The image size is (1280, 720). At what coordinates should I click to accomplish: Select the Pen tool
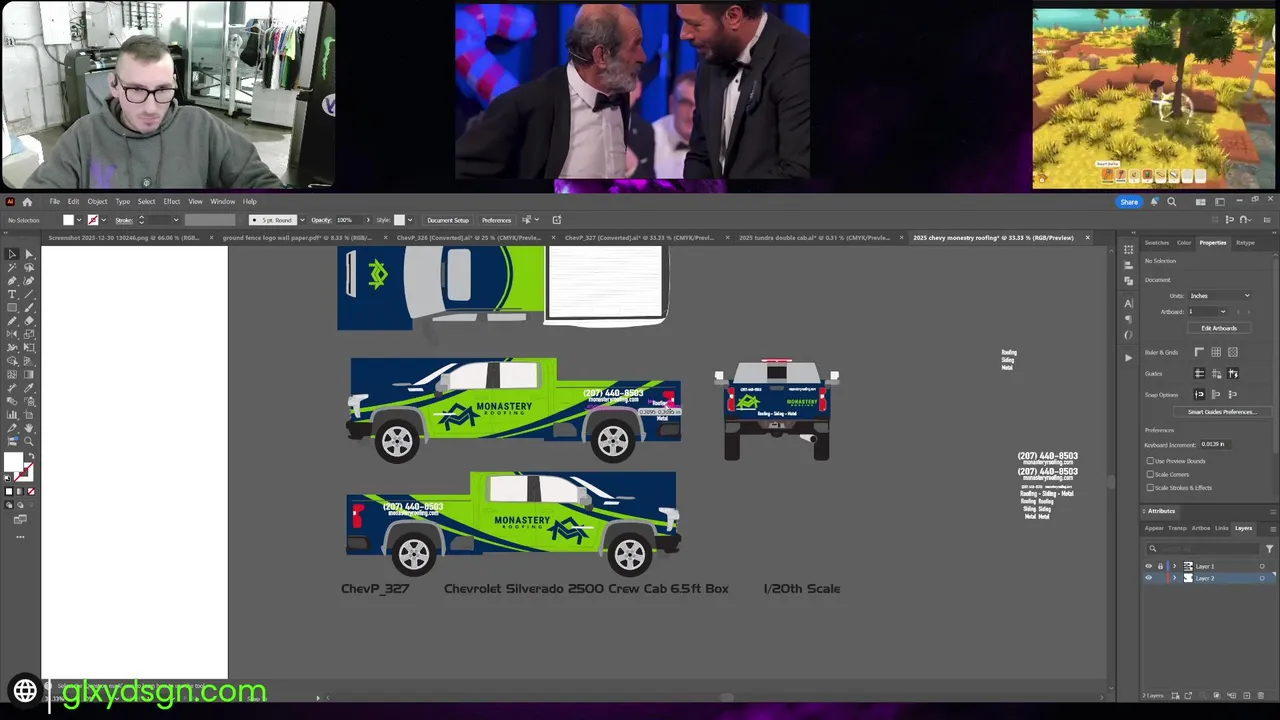pos(12,281)
